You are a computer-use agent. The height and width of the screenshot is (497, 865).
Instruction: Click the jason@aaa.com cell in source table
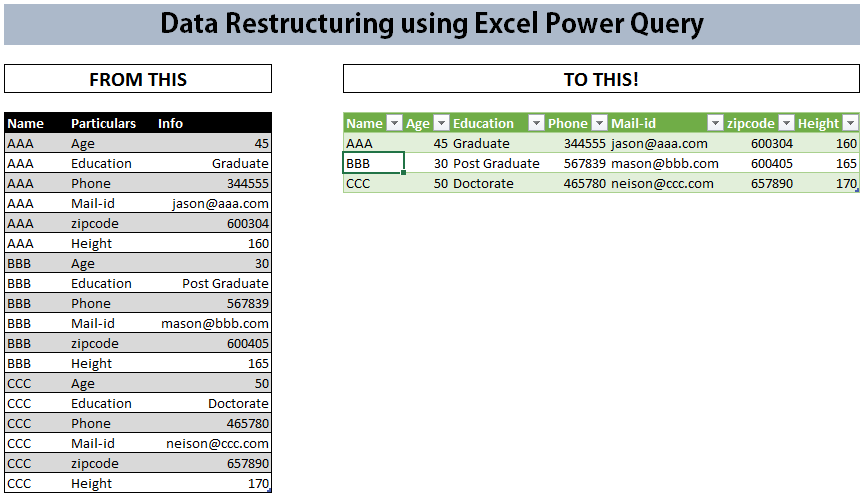click(220, 204)
